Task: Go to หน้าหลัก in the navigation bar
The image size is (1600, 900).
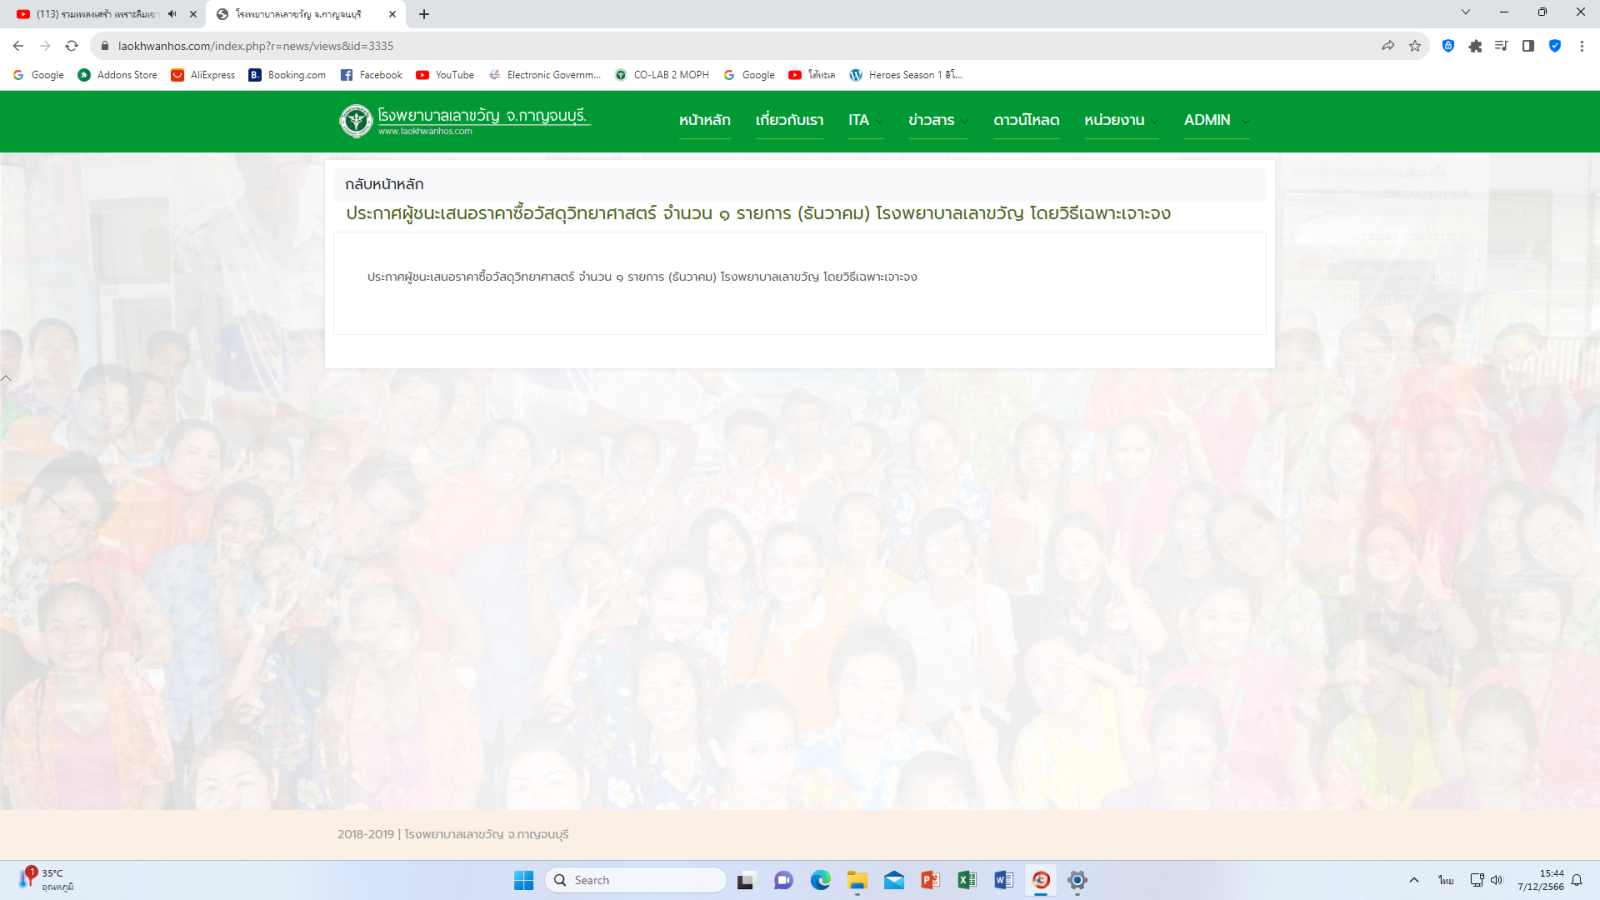Action: [705, 120]
